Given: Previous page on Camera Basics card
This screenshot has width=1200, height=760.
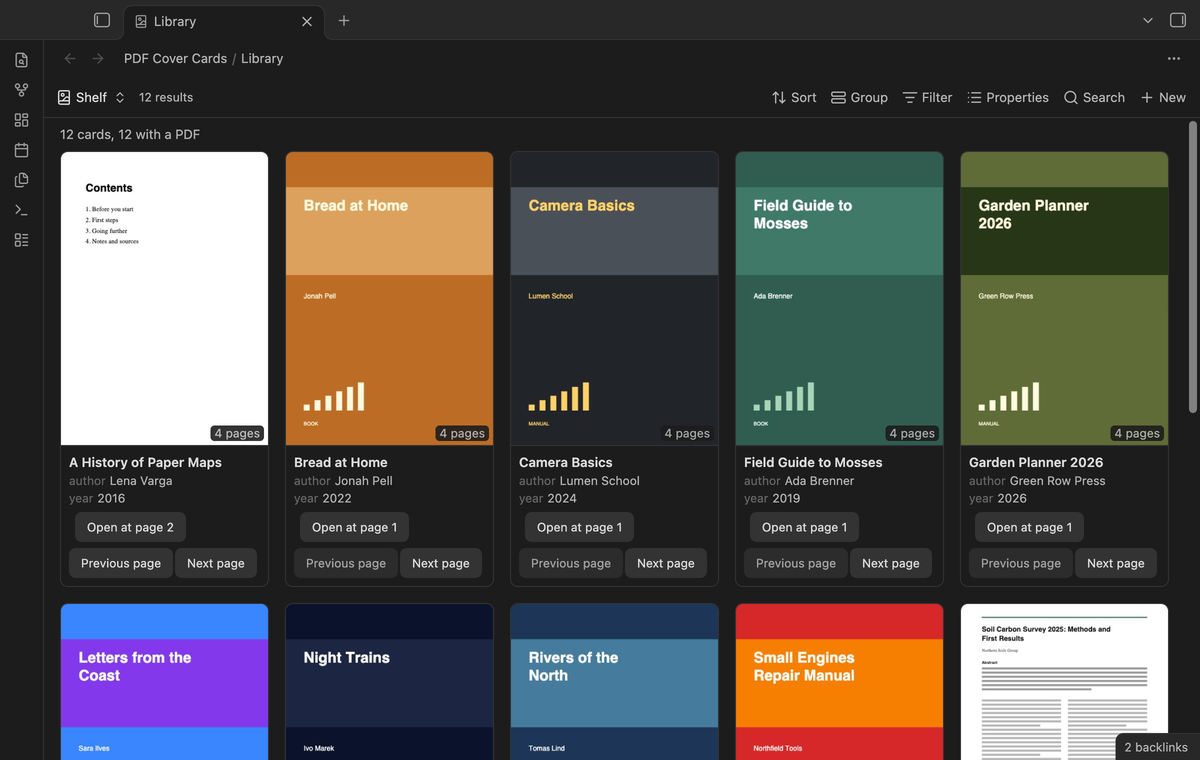Looking at the screenshot, I should (571, 563).
